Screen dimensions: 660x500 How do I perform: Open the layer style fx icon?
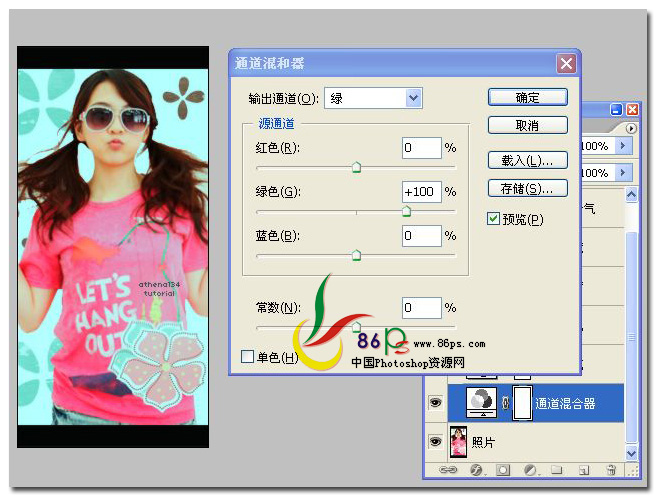pyautogui.click(x=476, y=470)
